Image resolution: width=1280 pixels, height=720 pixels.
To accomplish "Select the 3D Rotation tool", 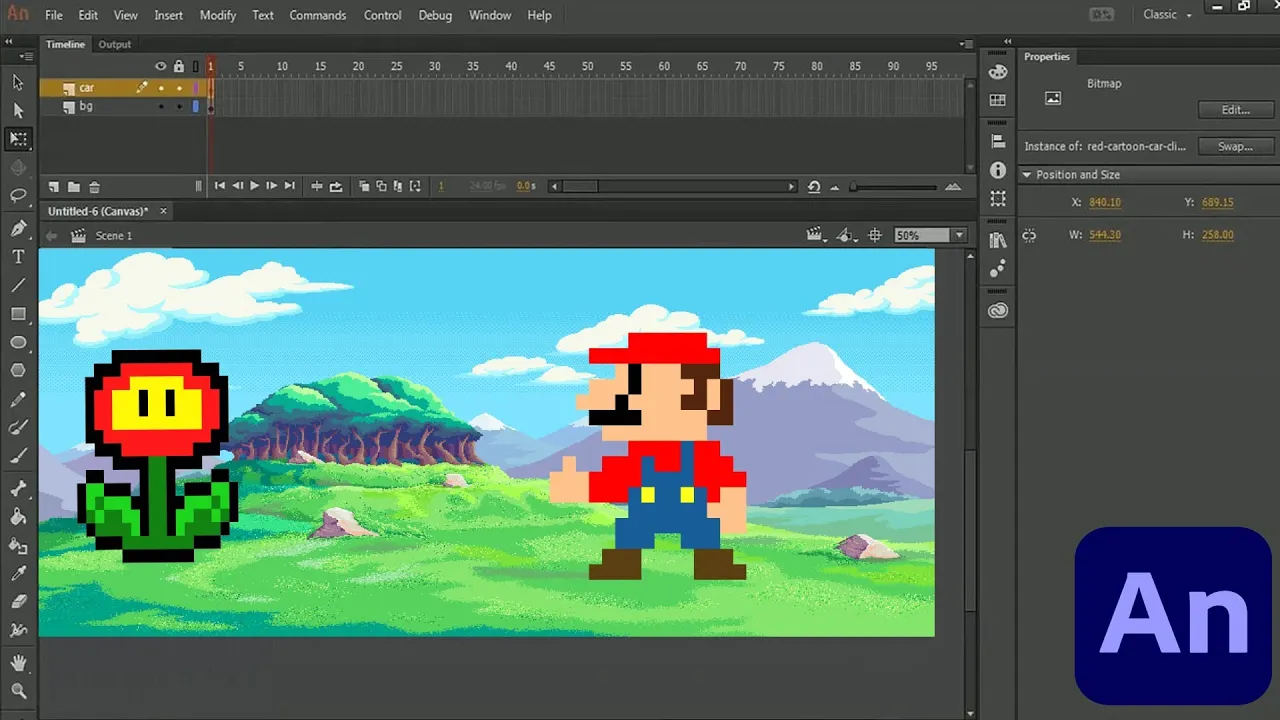I will point(18,167).
